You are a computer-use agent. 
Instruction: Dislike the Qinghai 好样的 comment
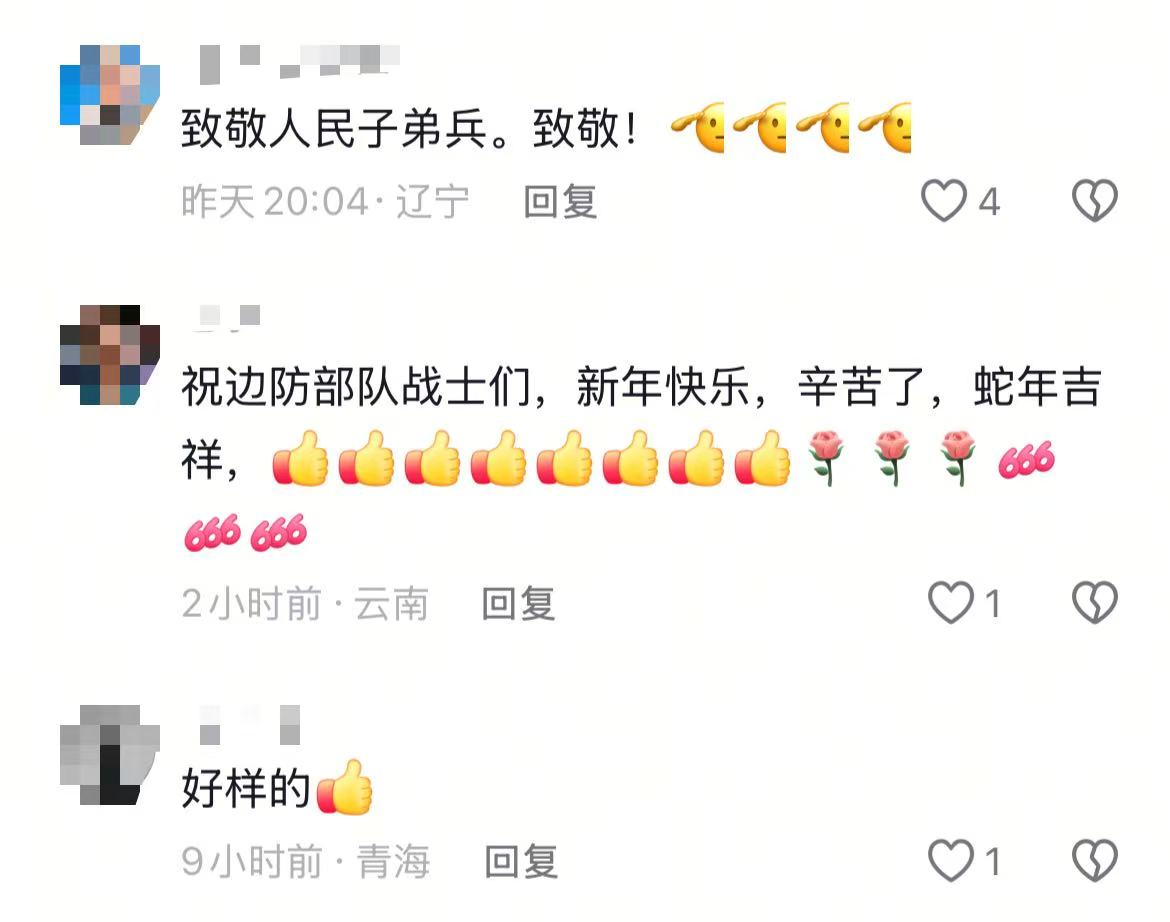click(x=1095, y=860)
